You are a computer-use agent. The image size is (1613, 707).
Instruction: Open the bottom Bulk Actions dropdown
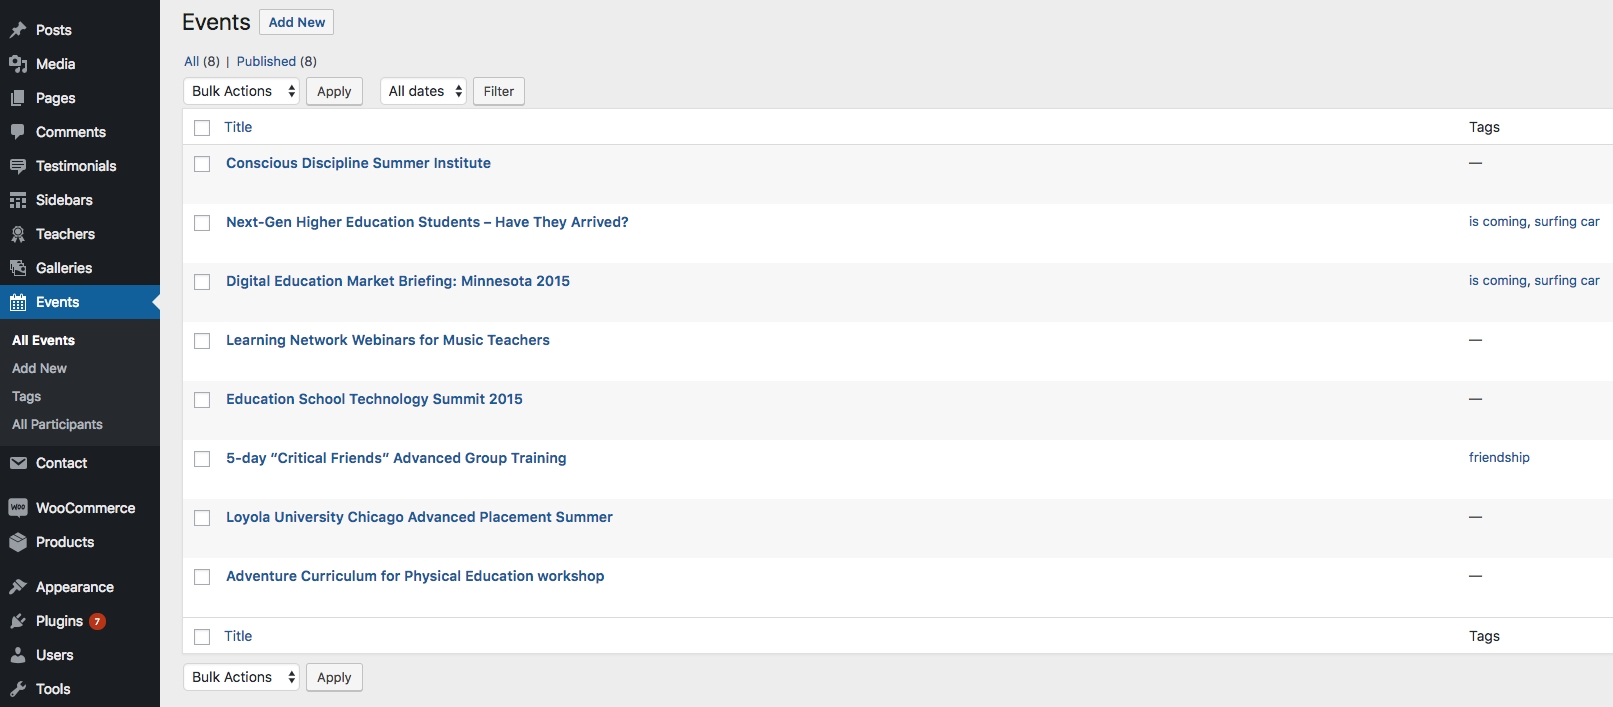pyautogui.click(x=241, y=677)
